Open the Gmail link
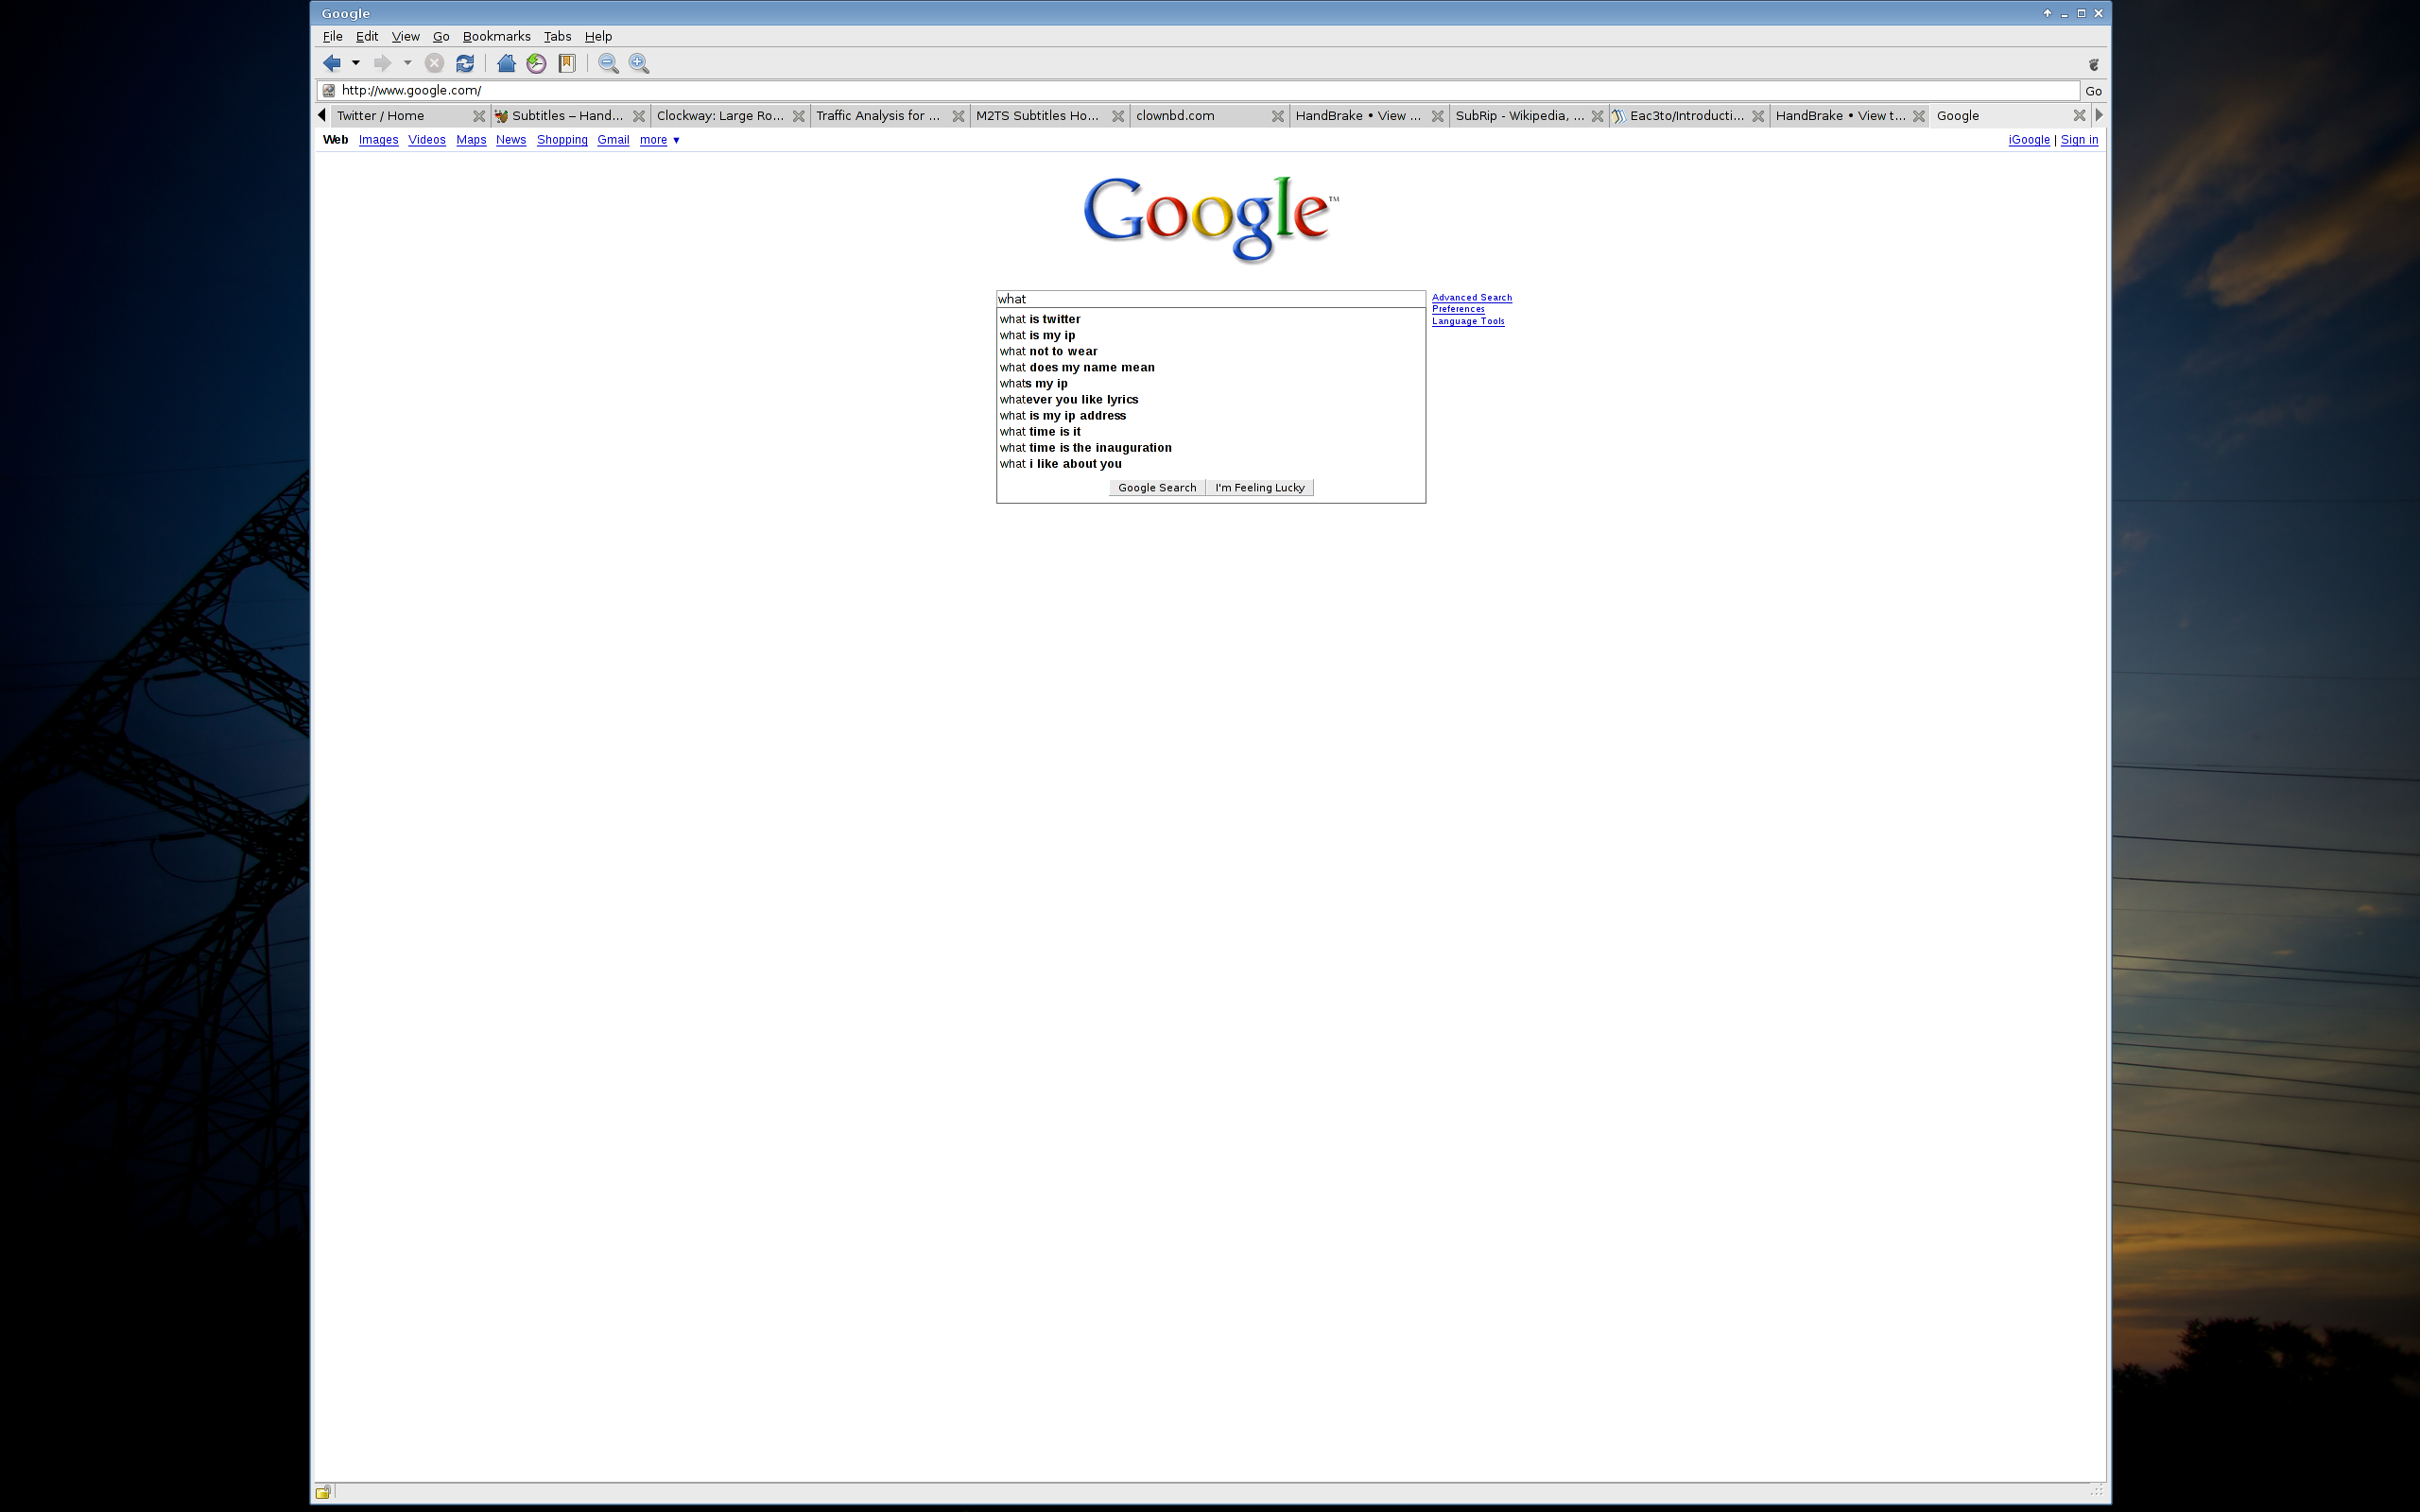 click(x=613, y=140)
